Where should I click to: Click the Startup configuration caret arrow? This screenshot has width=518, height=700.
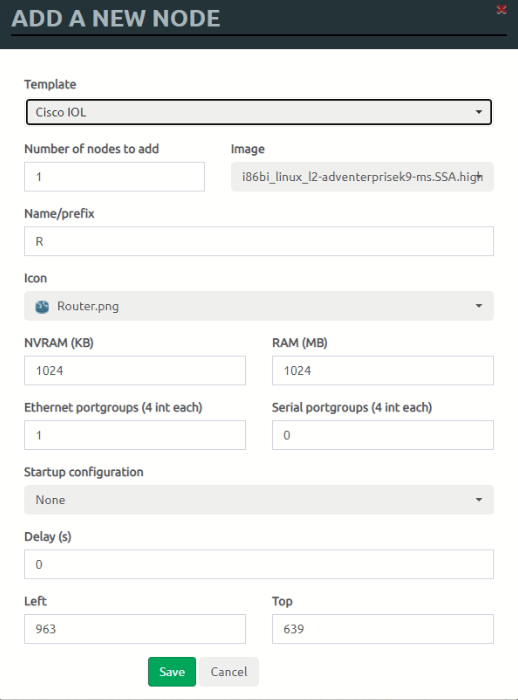click(479, 500)
